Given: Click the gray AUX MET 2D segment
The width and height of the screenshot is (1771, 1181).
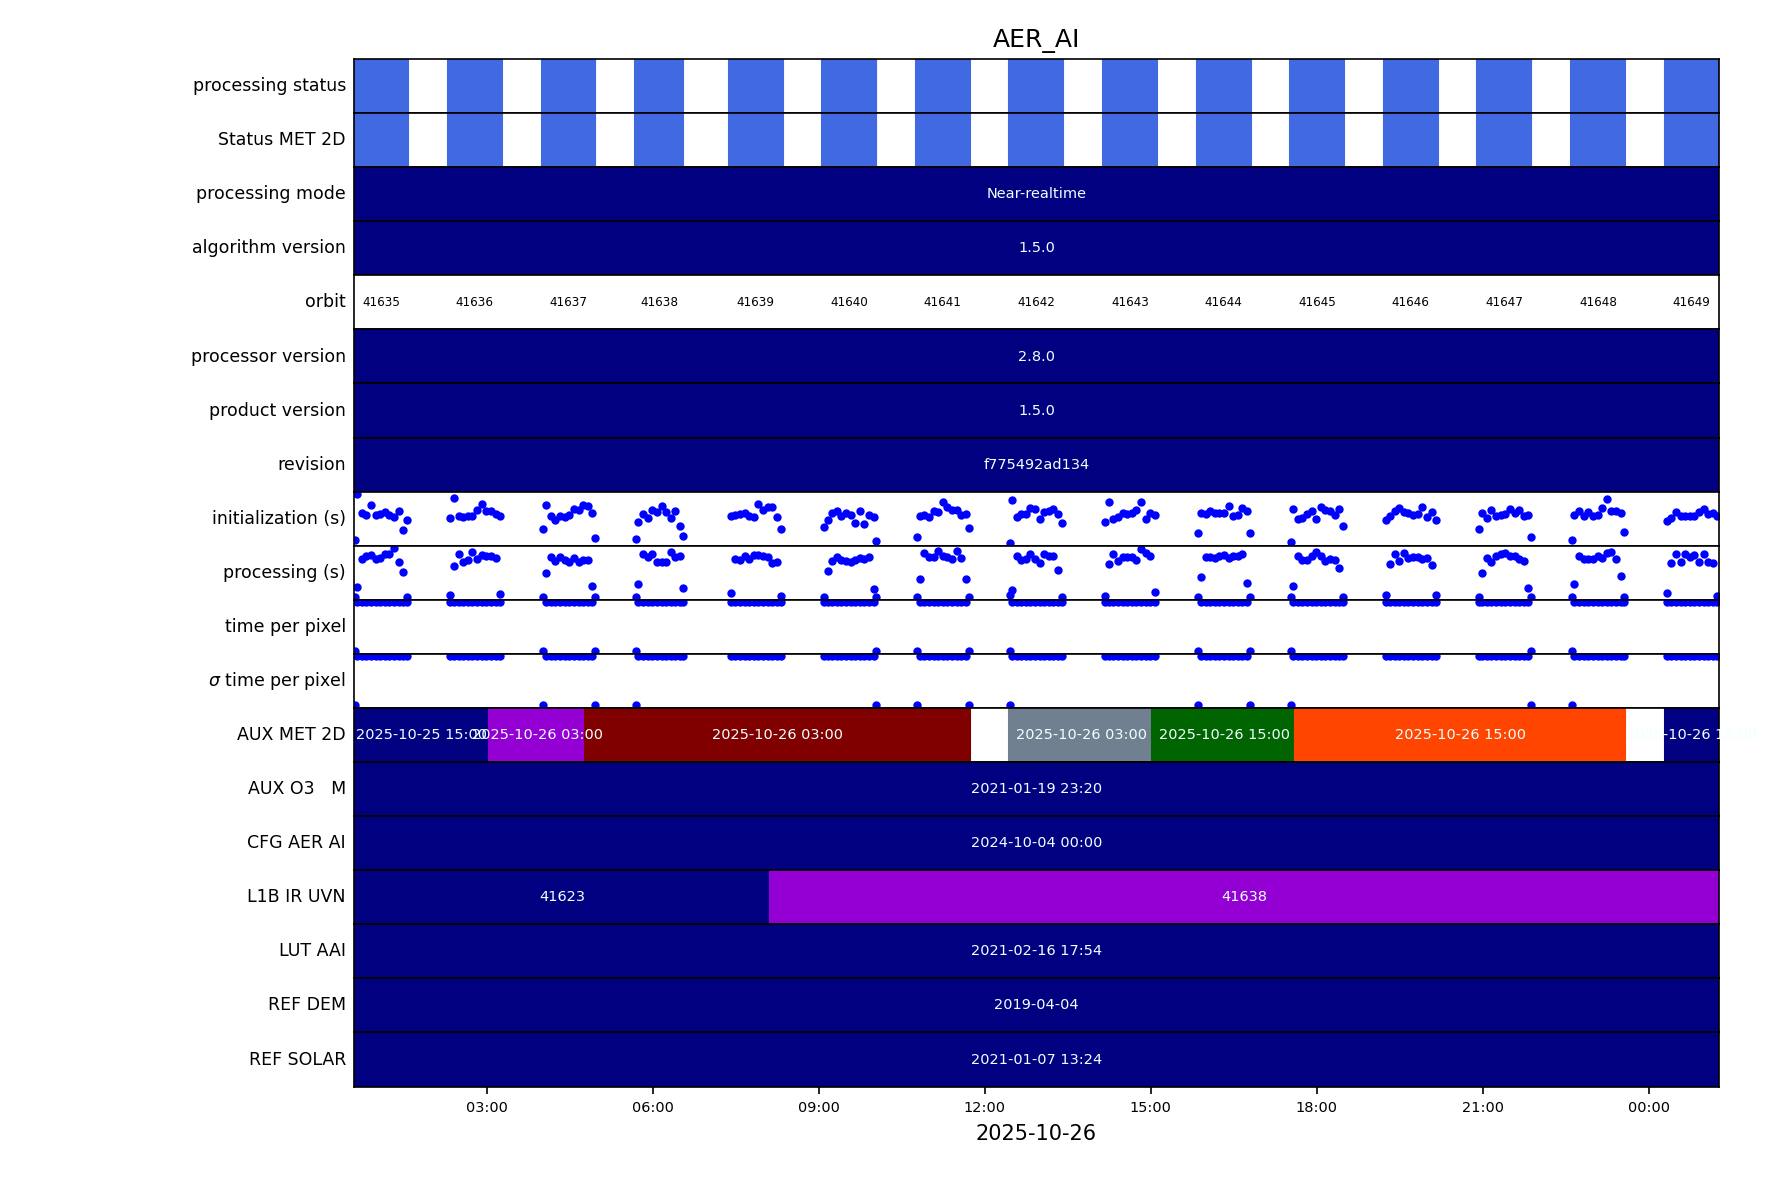Looking at the screenshot, I should point(1080,735).
